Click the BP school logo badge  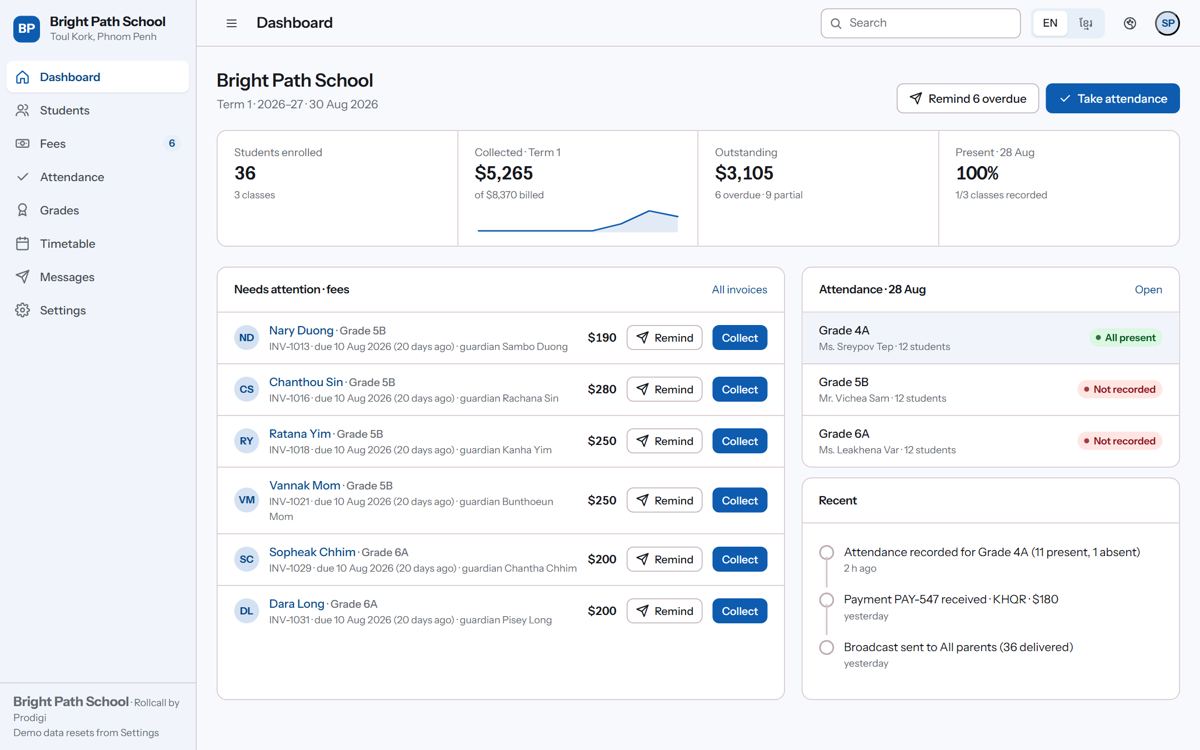[27, 29]
